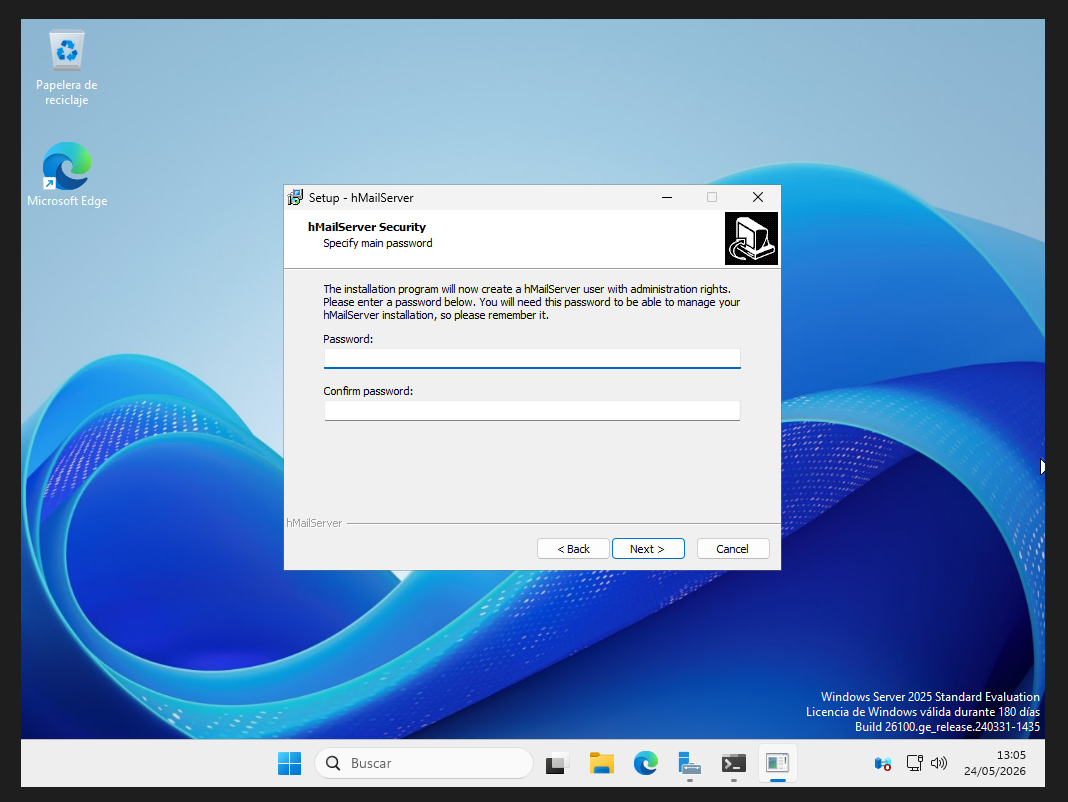The width and height of the screenshot is (1068, 802).
Task: Return to previous step with Back
Action: click(x=573, y=549)
